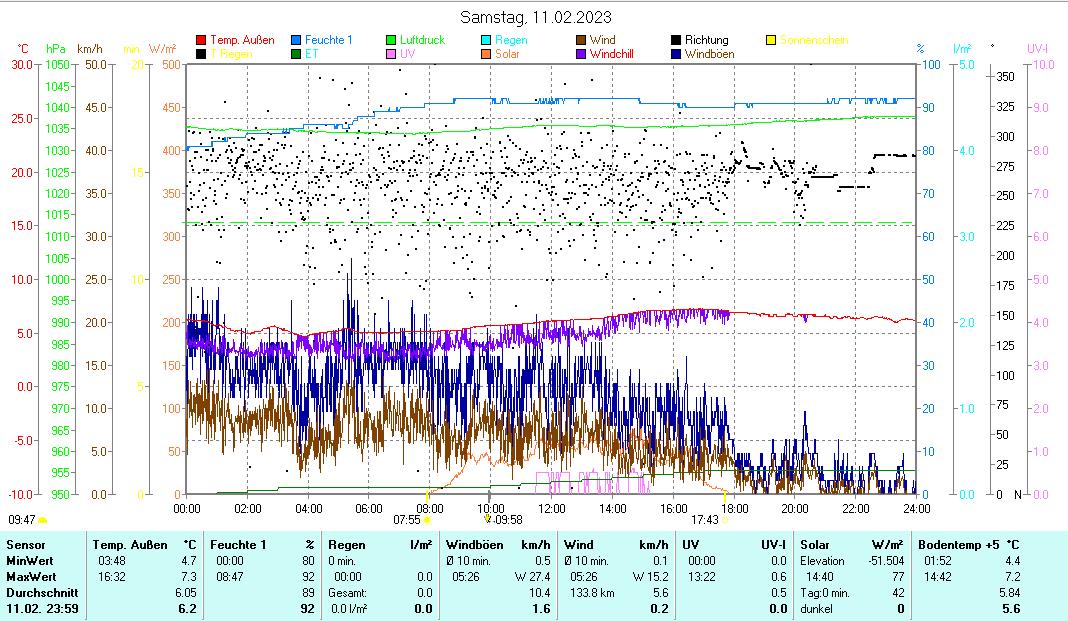Viewport: 1068px width, 621px height.
Task: Click the purple Windchill legend square
Action: point(581,54)
